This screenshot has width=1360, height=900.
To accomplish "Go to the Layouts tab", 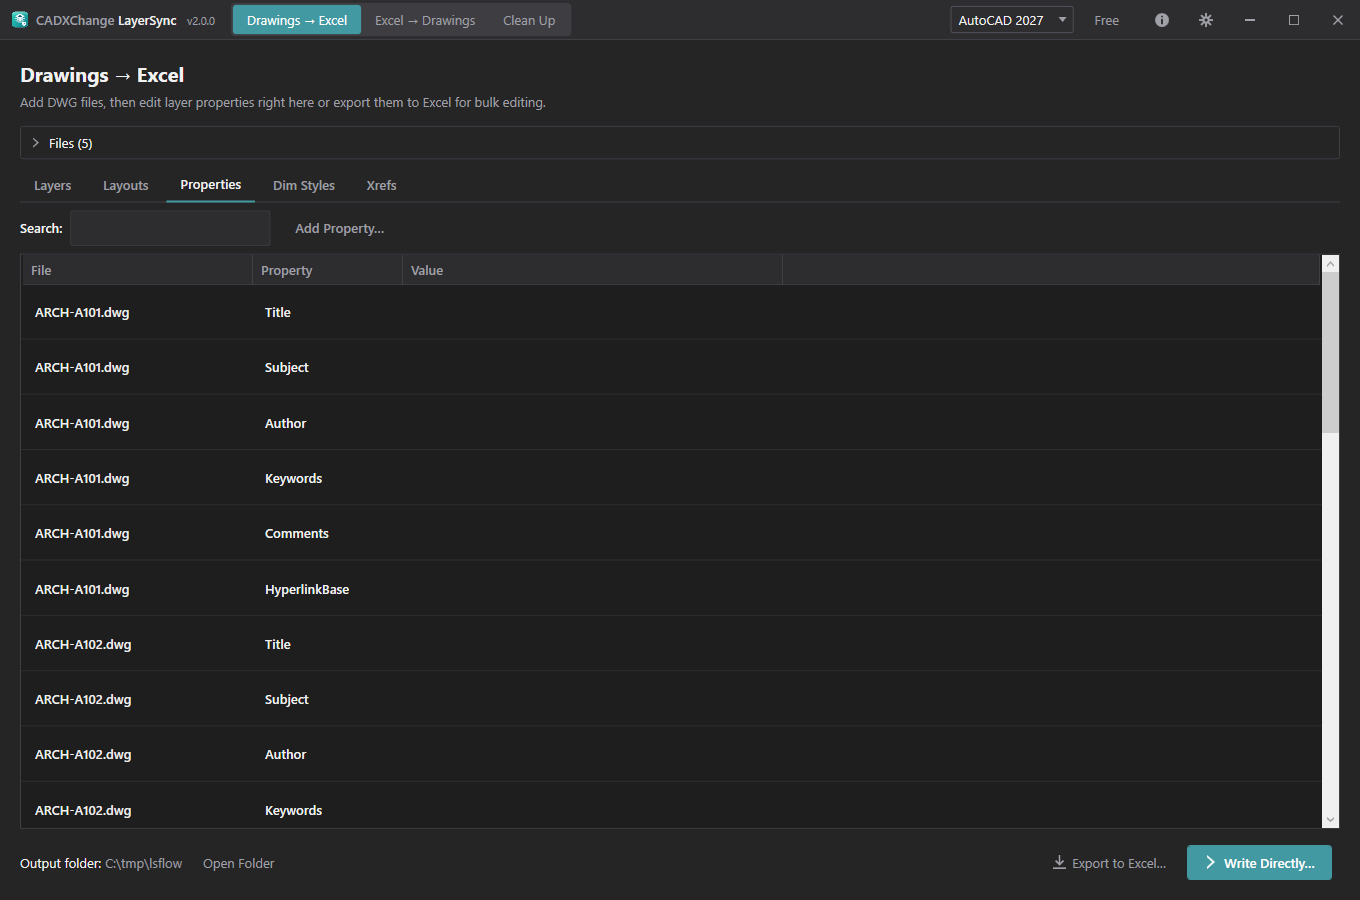I will (x=126, y=186).
